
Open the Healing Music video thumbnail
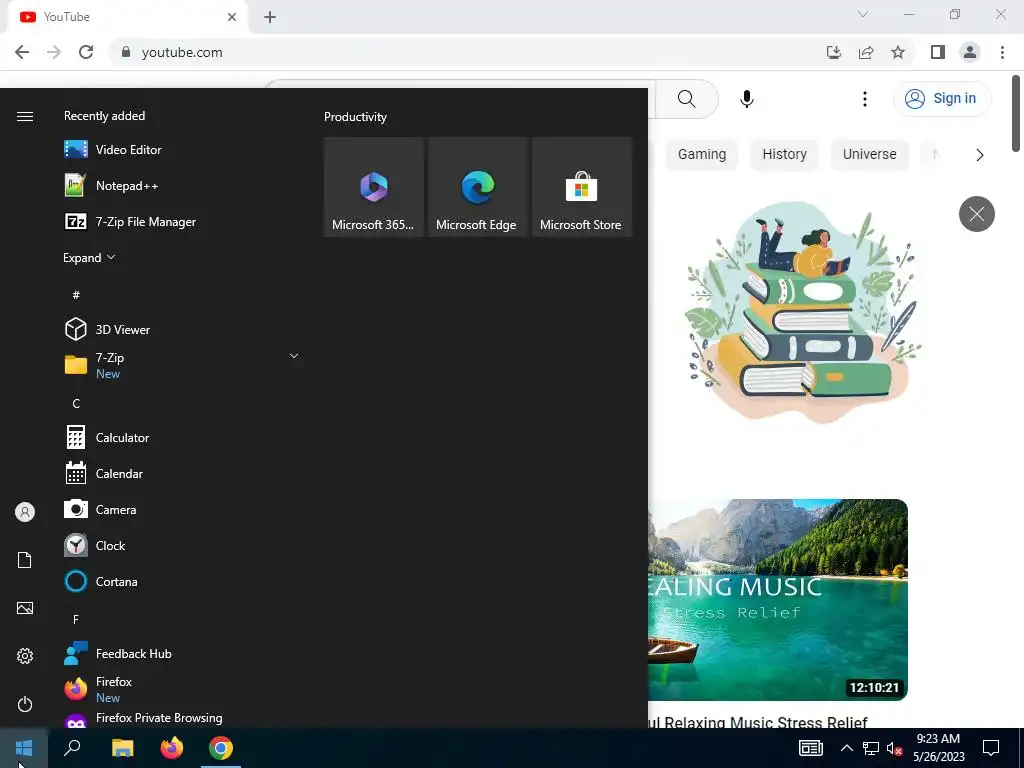tap(778, 600)
